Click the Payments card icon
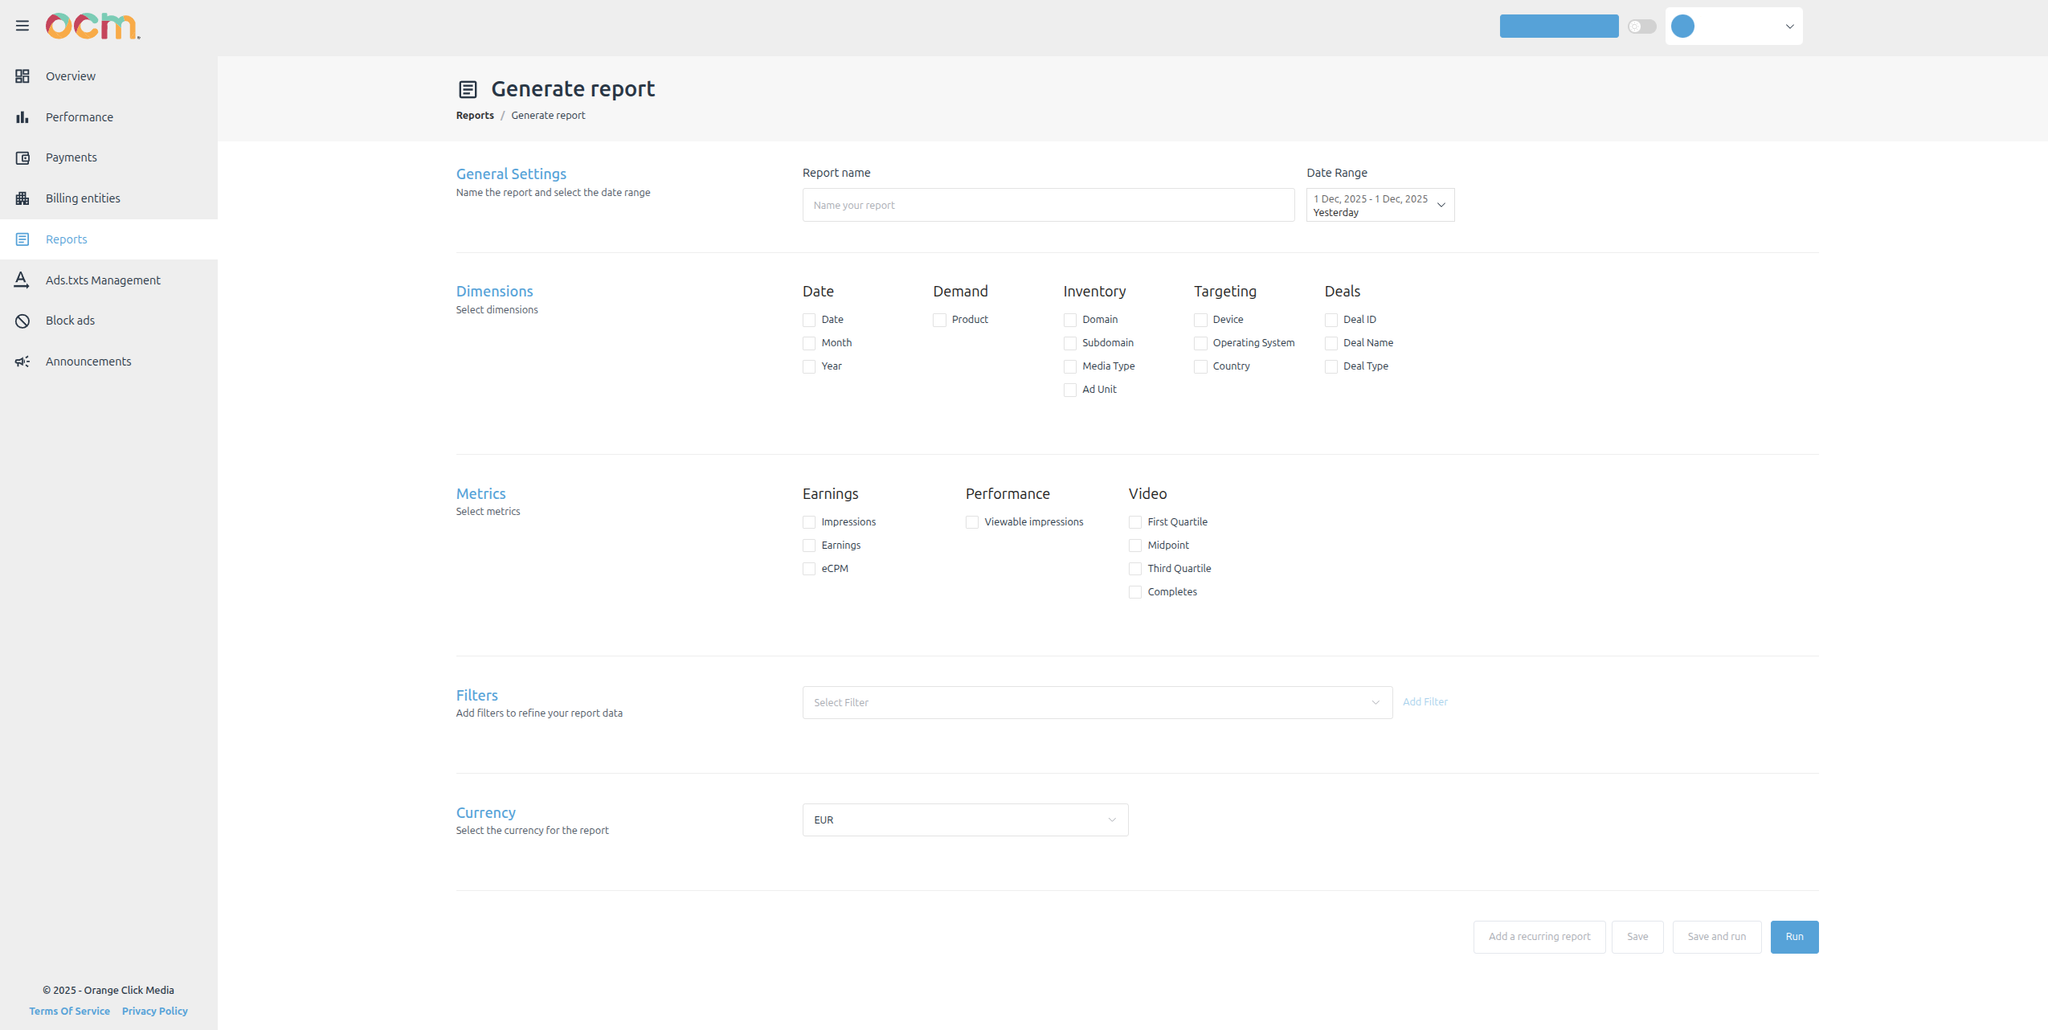The image size is (2048, 1030). pyautogui.click(x=22, y=157)
